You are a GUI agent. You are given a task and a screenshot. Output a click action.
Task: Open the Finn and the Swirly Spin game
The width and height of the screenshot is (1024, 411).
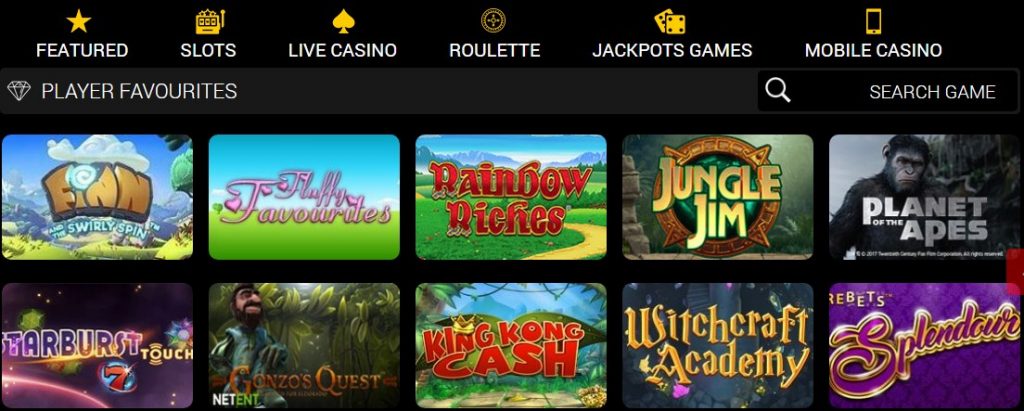[97, 197]
